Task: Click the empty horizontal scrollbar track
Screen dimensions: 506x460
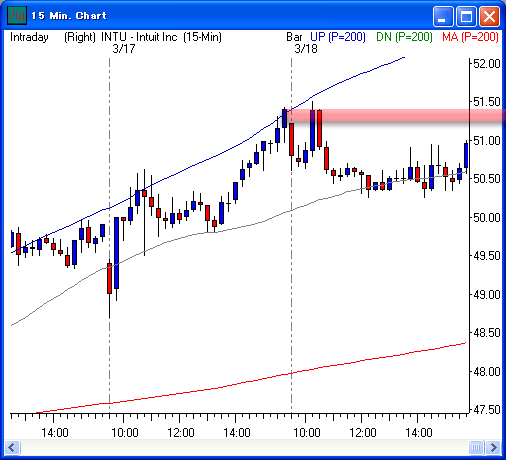Action: tap(244, 447)
